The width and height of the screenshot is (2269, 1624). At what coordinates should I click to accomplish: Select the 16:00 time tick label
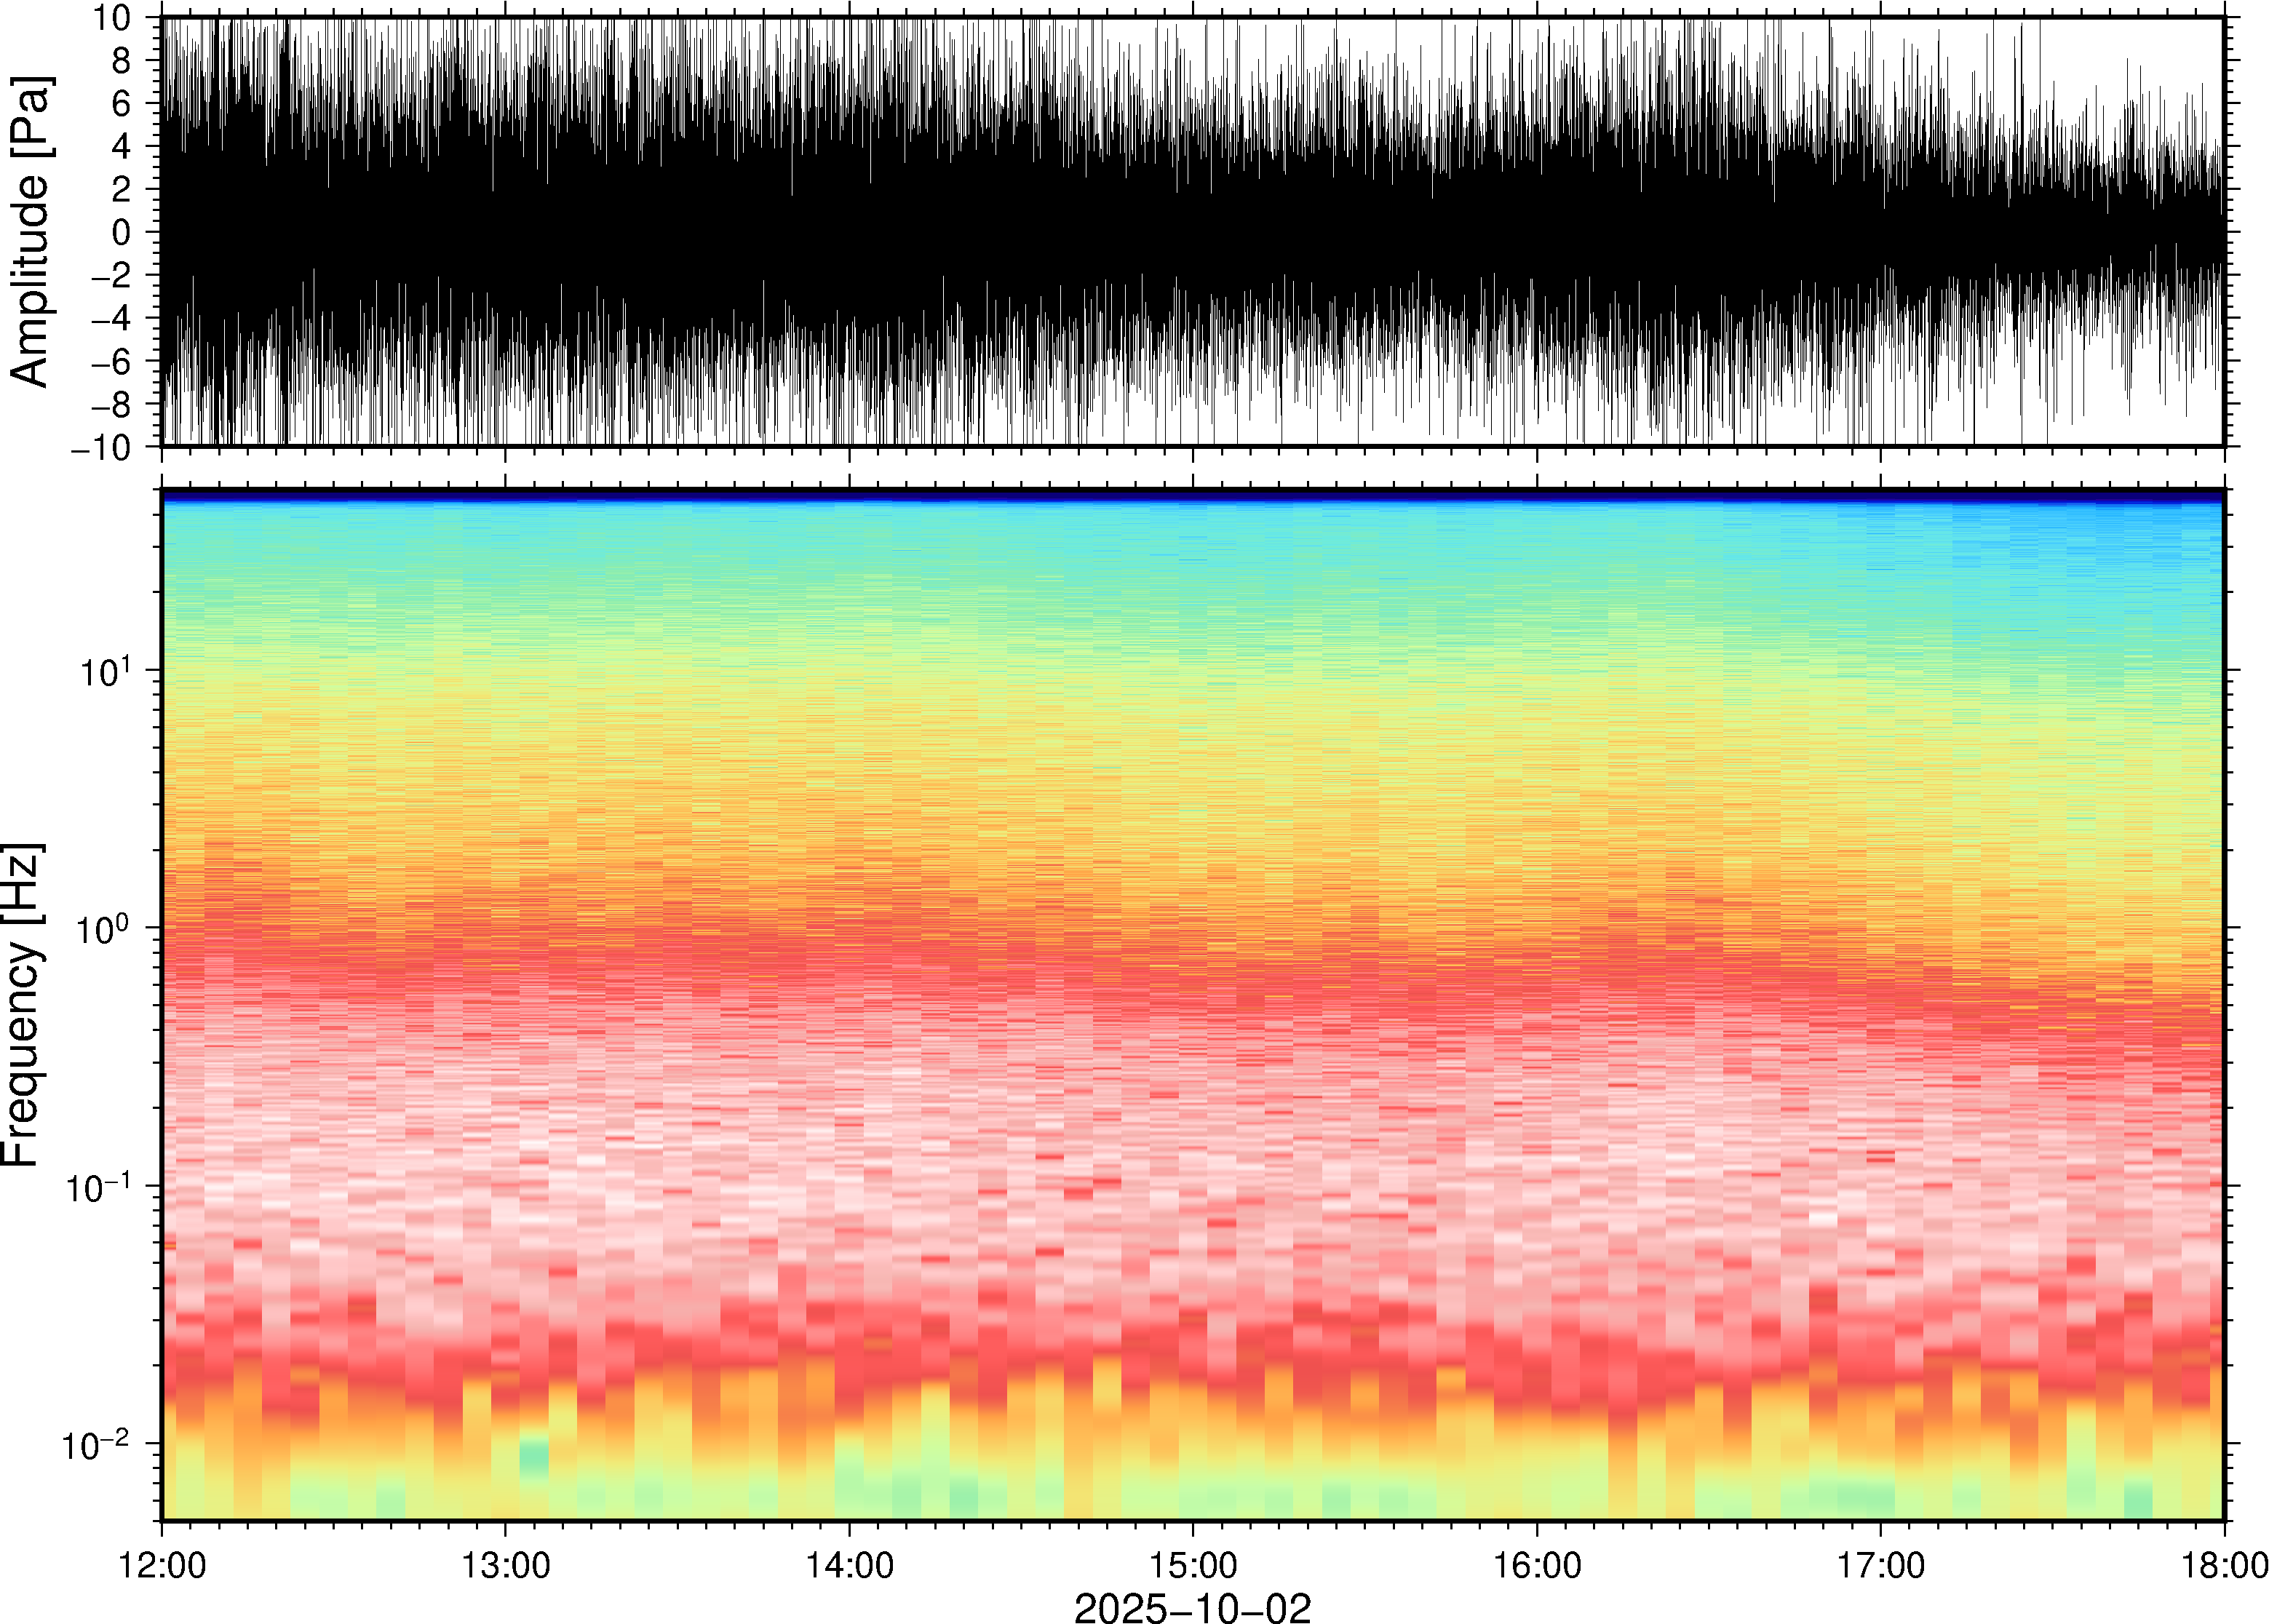1536,1565
